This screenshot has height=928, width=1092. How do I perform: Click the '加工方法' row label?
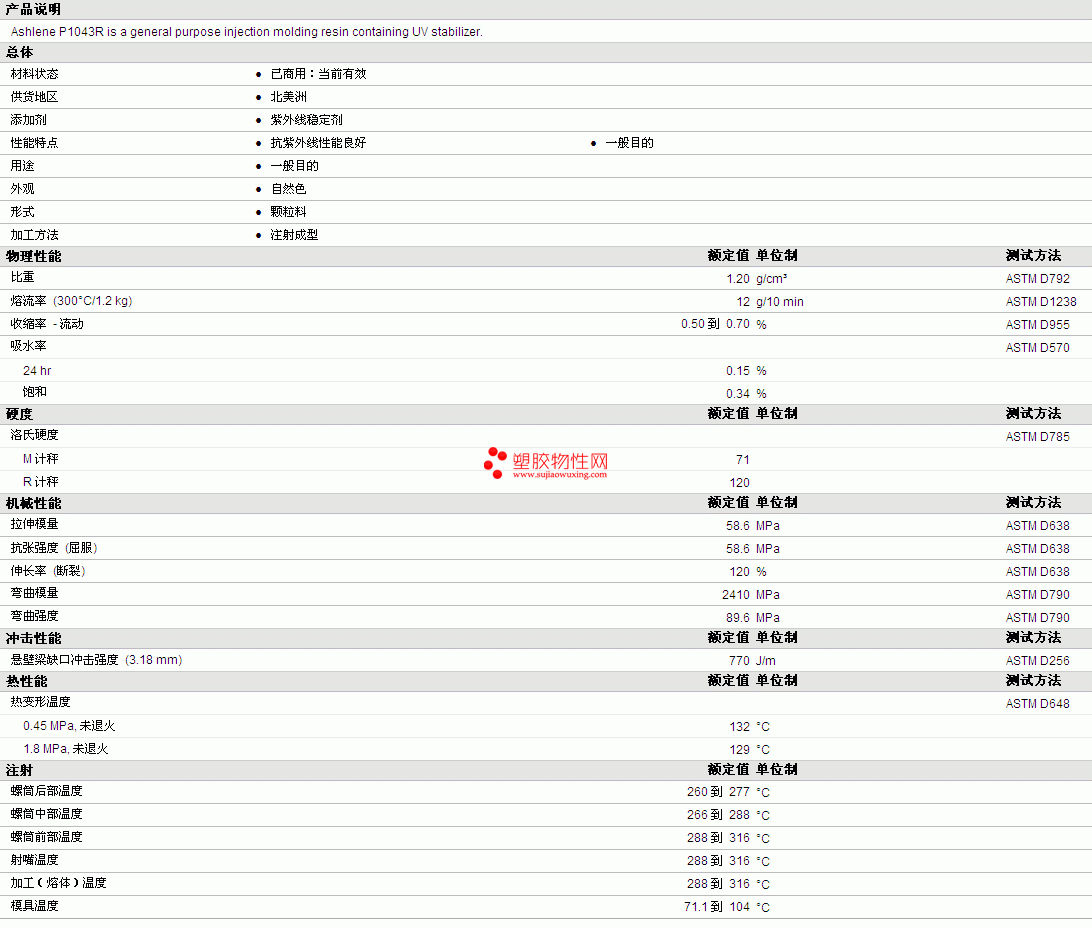pos(34,235)
